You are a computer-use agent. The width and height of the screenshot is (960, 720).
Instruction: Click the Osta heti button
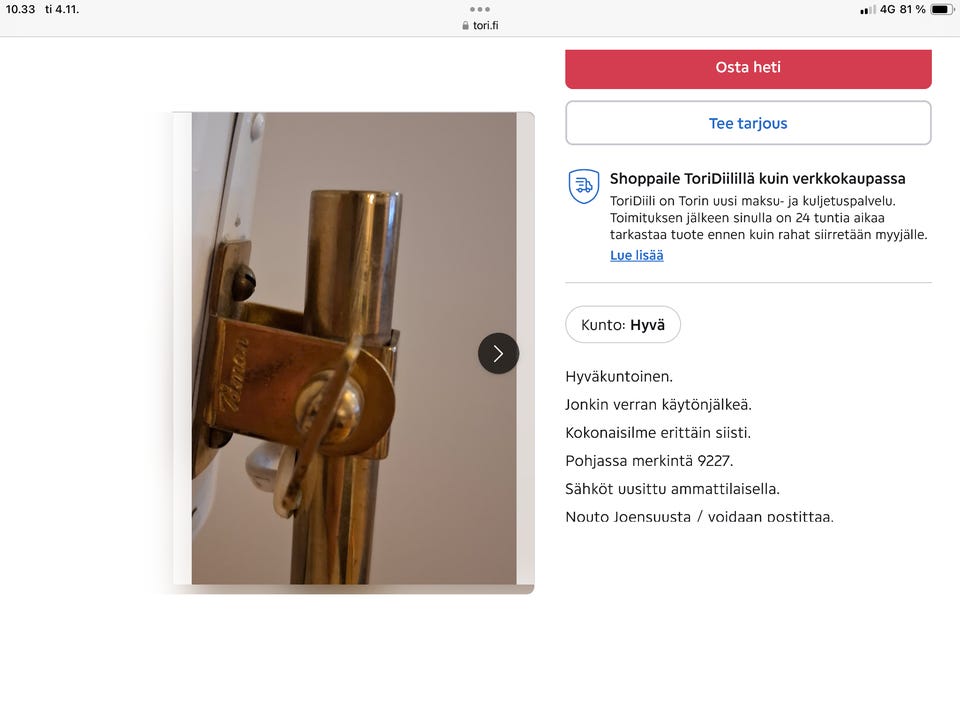[x=748, y=69]
